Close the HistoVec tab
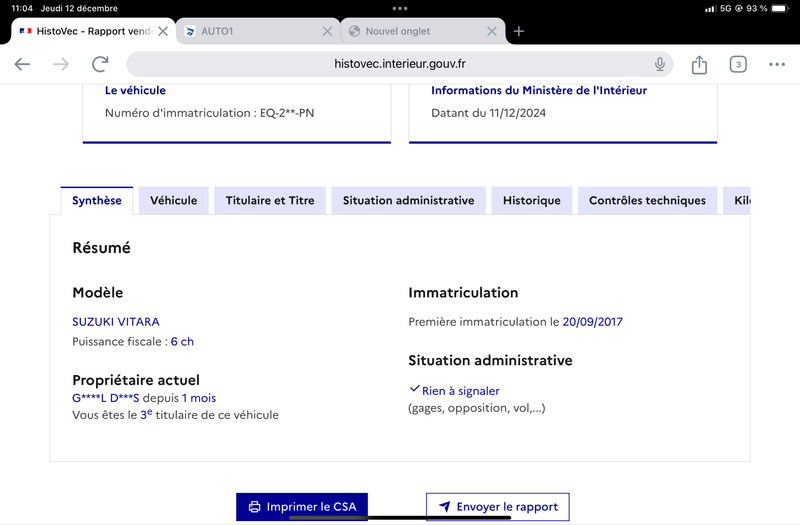800x525 pixels. pyautogui.click(x=163, y=31)
